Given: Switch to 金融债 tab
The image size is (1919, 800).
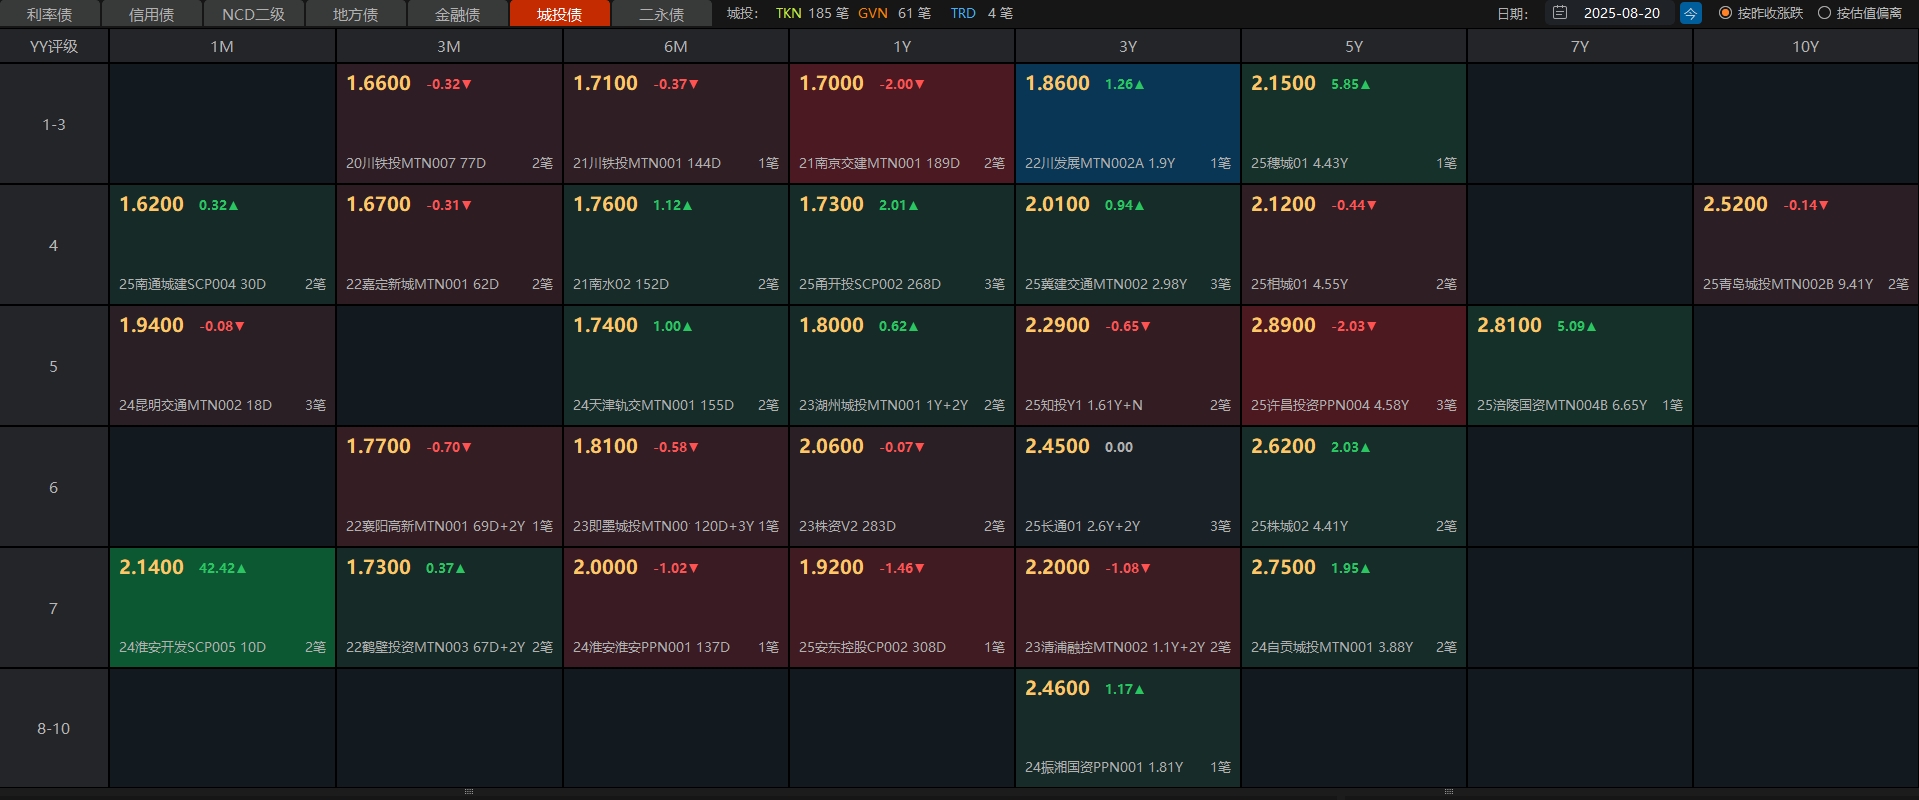Looking at the screenshot, I should (x=458, y=14).
